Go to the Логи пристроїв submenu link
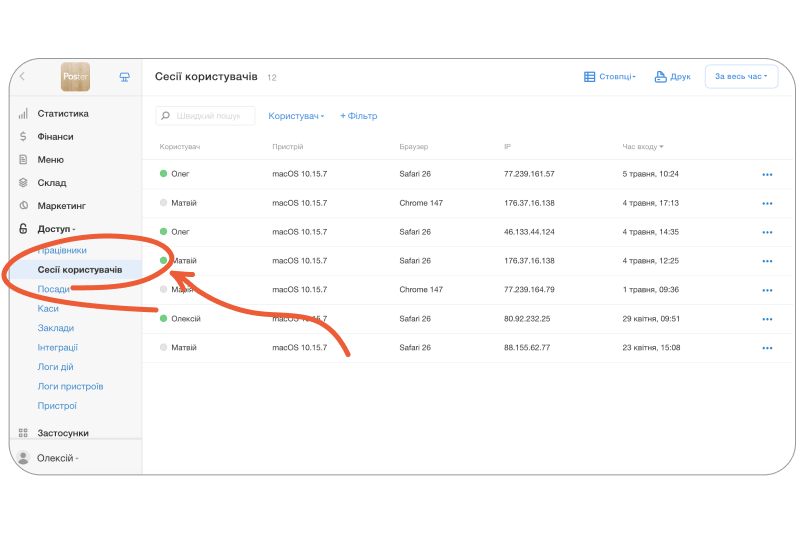Screen dimensions: 800x533 [x=70, y=386]
